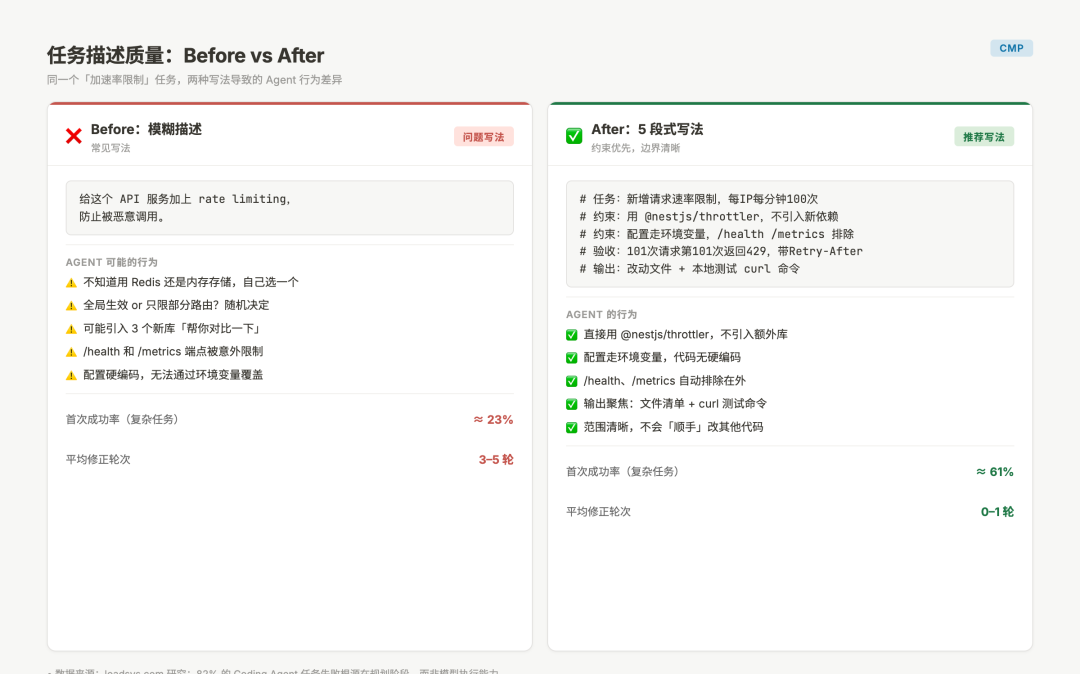This screenshot has height=674, width=1080.
Task: Click green check beside 范围清晰，不会「顺手」
Action: tap(572, 428)
